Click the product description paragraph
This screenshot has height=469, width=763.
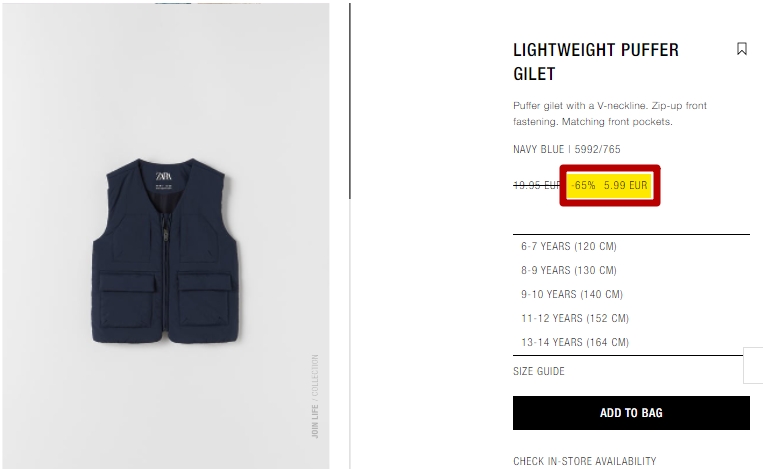[610, 113]
